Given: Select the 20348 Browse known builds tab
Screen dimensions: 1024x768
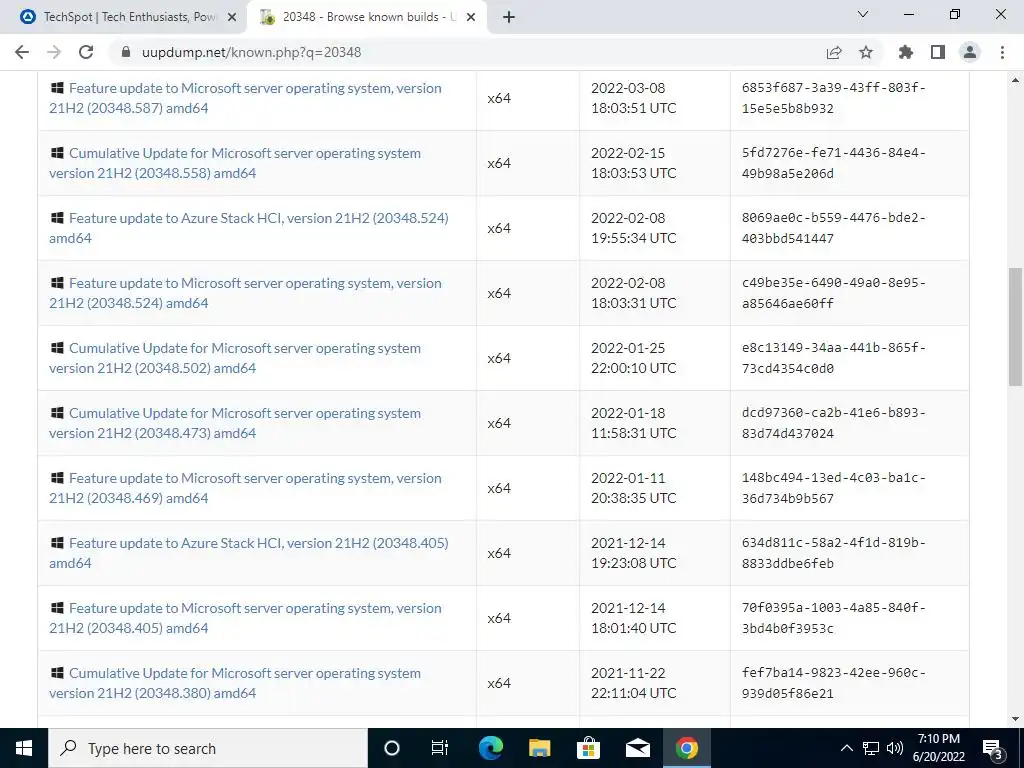Looking at the screenshot, I should click(x=367, y=17).
